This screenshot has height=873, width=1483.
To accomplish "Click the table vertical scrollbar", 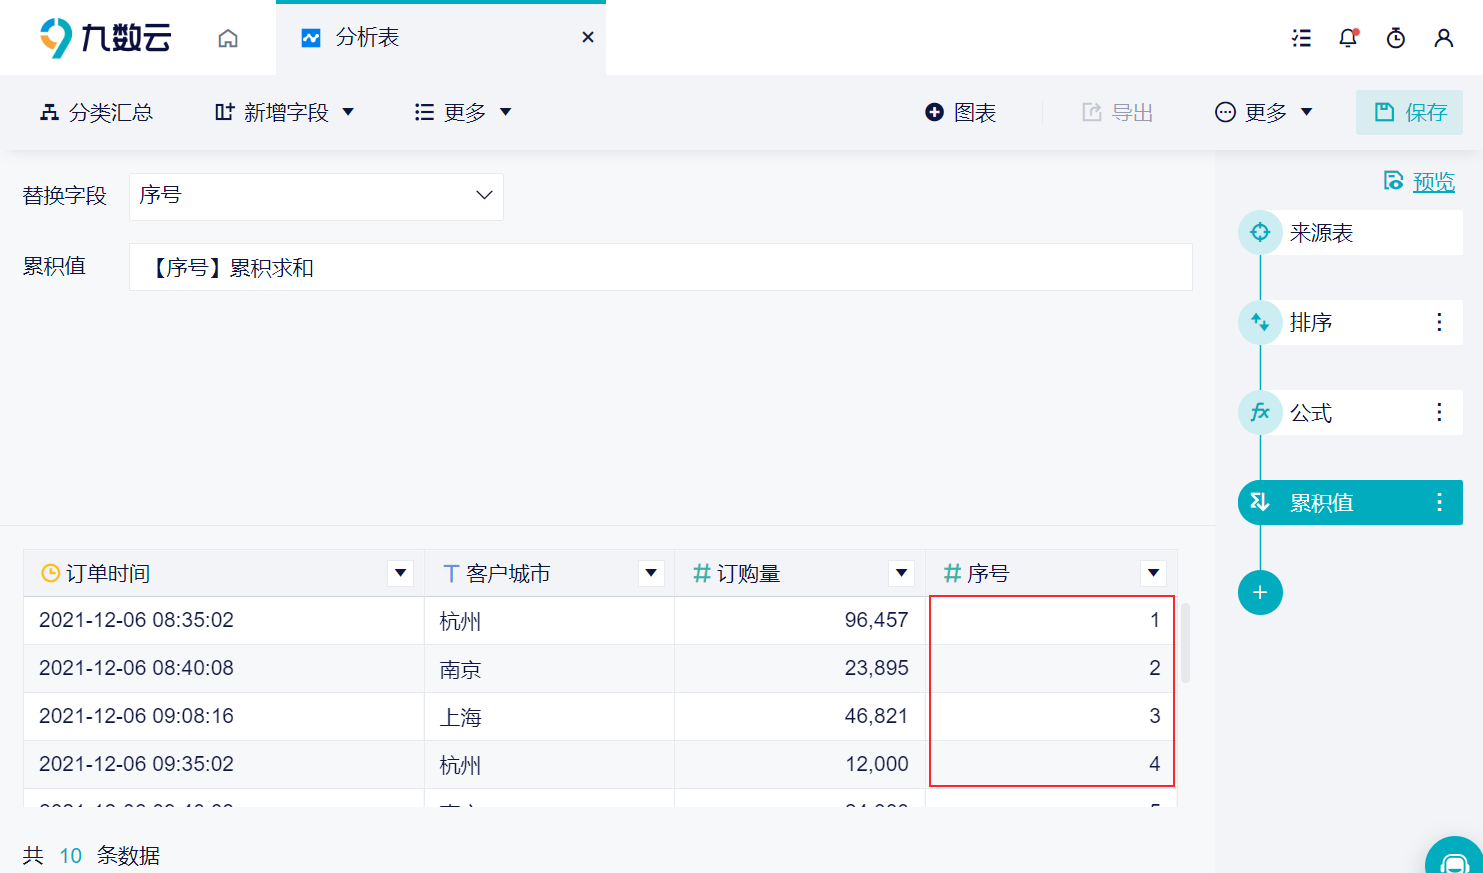I will 1186,642.
